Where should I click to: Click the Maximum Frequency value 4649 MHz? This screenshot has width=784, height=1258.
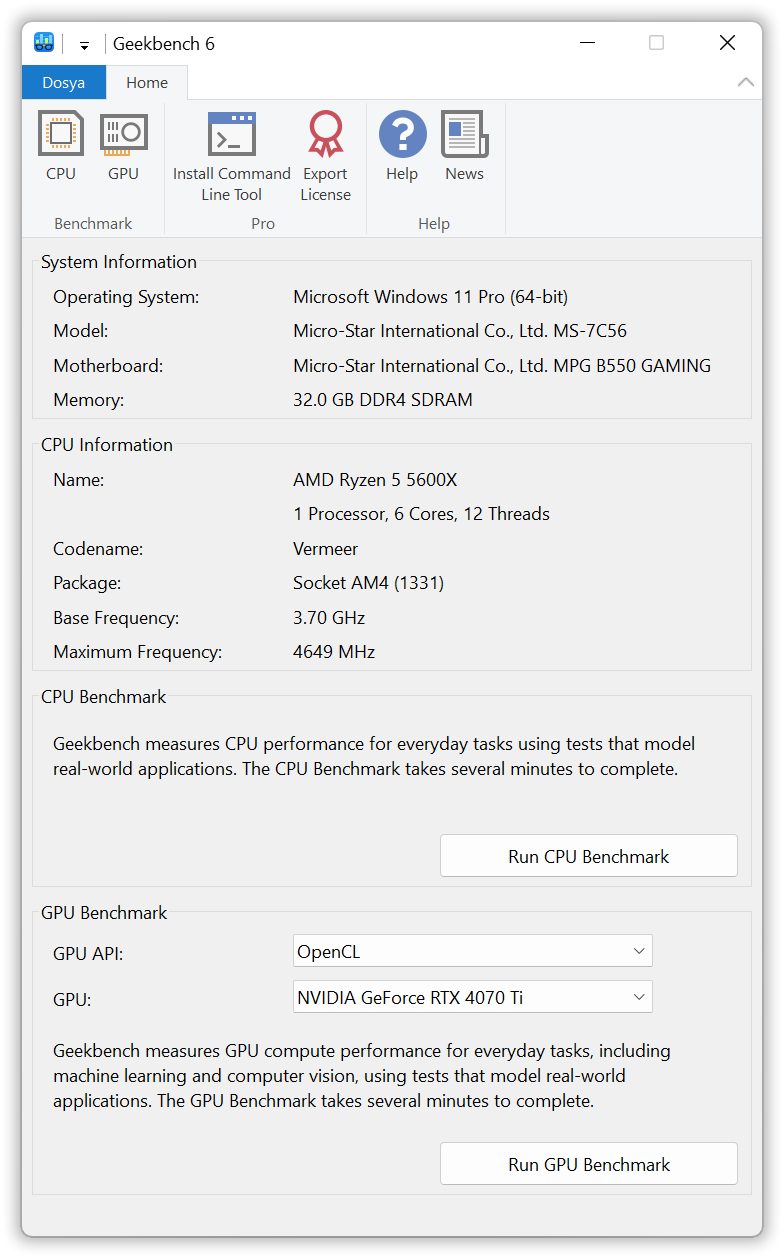tap(334, 652)
